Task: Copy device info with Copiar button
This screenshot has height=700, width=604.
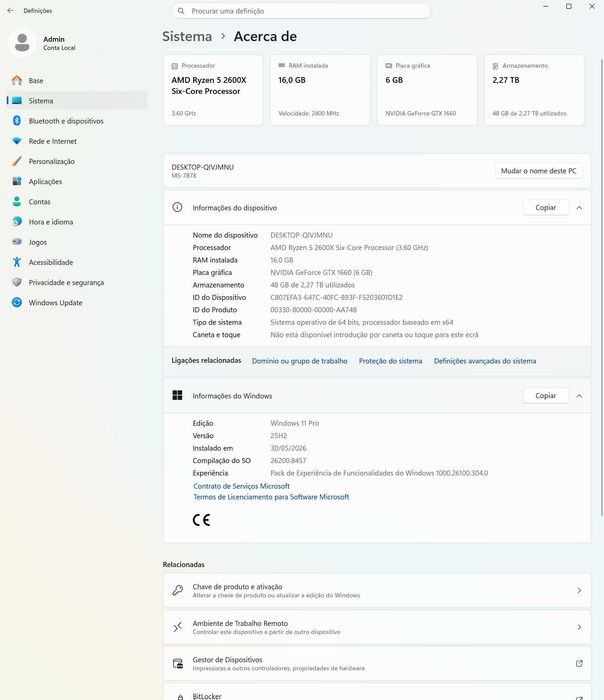Action: pyautogui.click(x=546, y=207)
